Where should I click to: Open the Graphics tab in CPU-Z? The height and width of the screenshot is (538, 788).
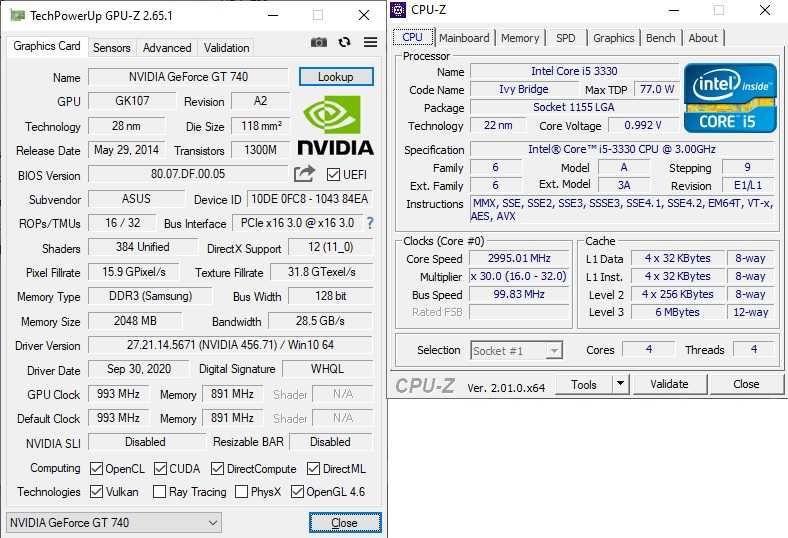point(614,38)
